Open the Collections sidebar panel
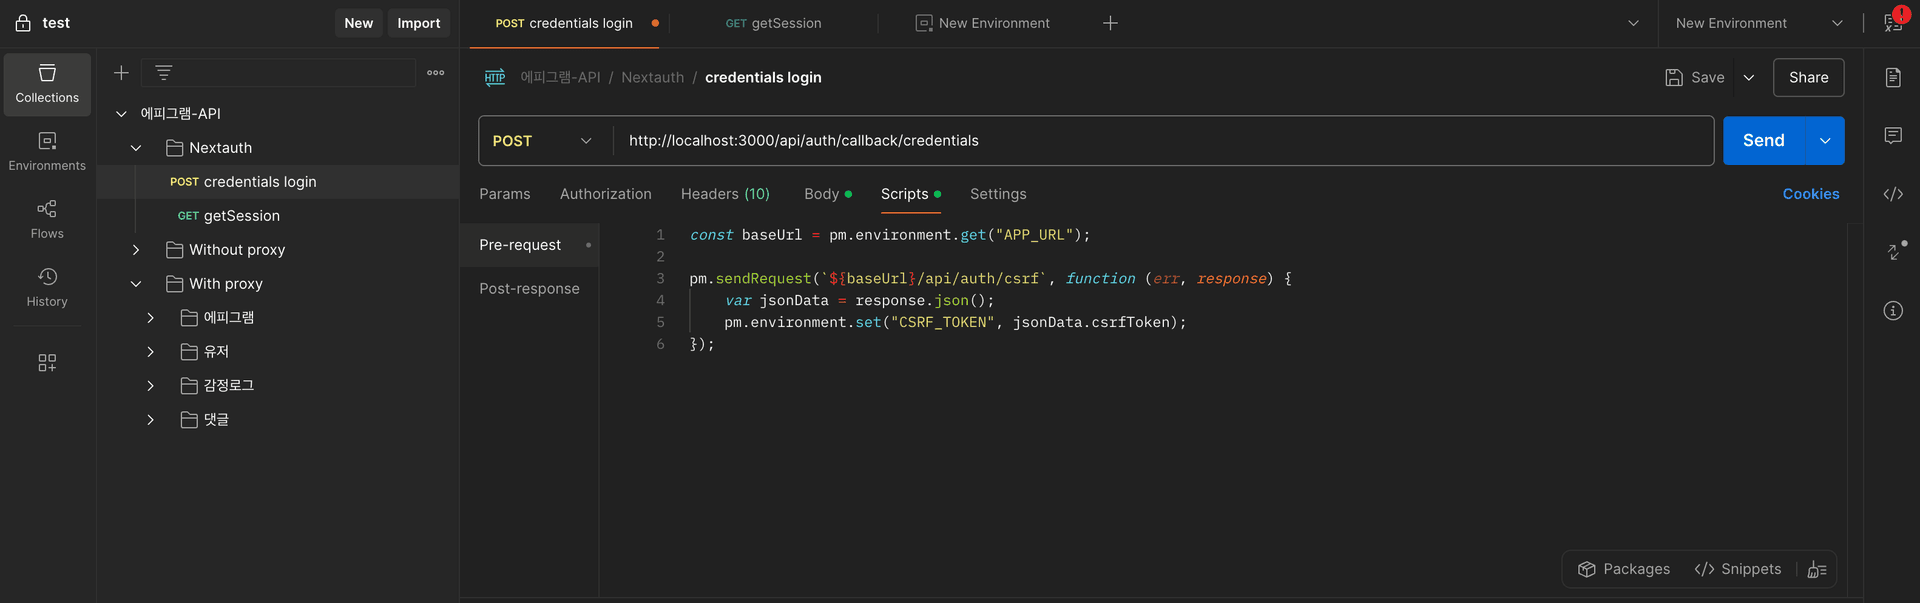This screenshot has width=1920, height=603. click(x=47, y=84)
